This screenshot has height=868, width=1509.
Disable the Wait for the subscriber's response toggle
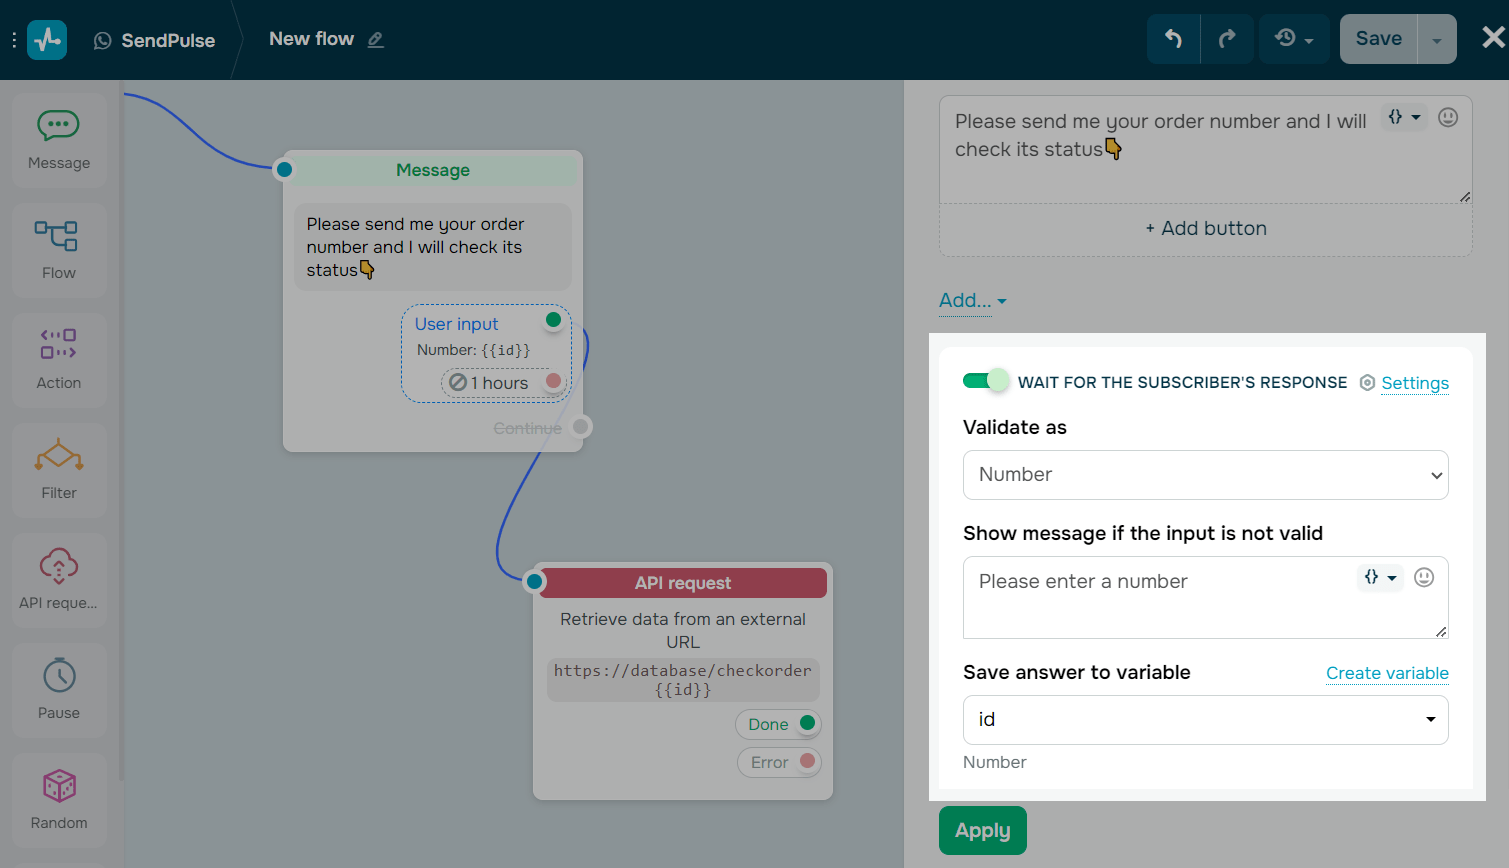pos(985,381)
